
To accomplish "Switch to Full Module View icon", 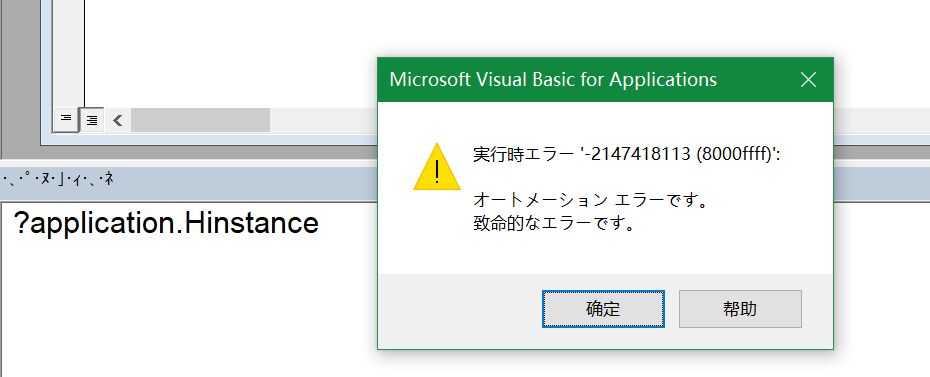I will pyautogui.click(x=92, y=120).
